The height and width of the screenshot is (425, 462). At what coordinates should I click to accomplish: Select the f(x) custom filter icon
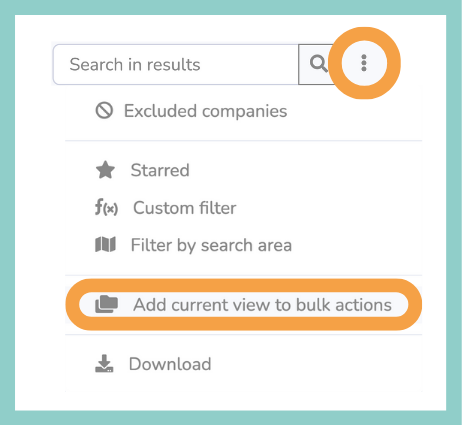[106, 207]
